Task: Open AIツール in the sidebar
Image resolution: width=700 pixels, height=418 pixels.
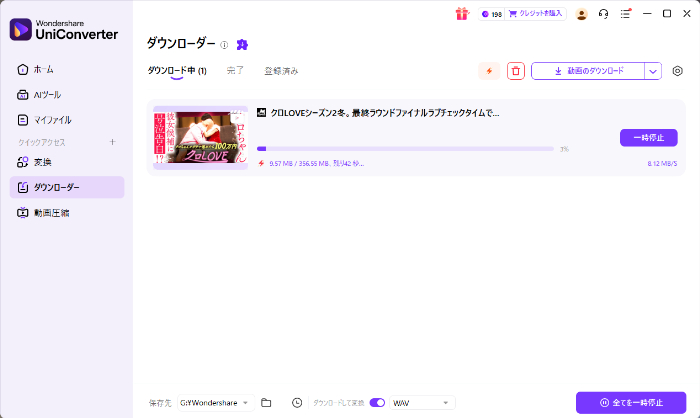Action: 67,95
